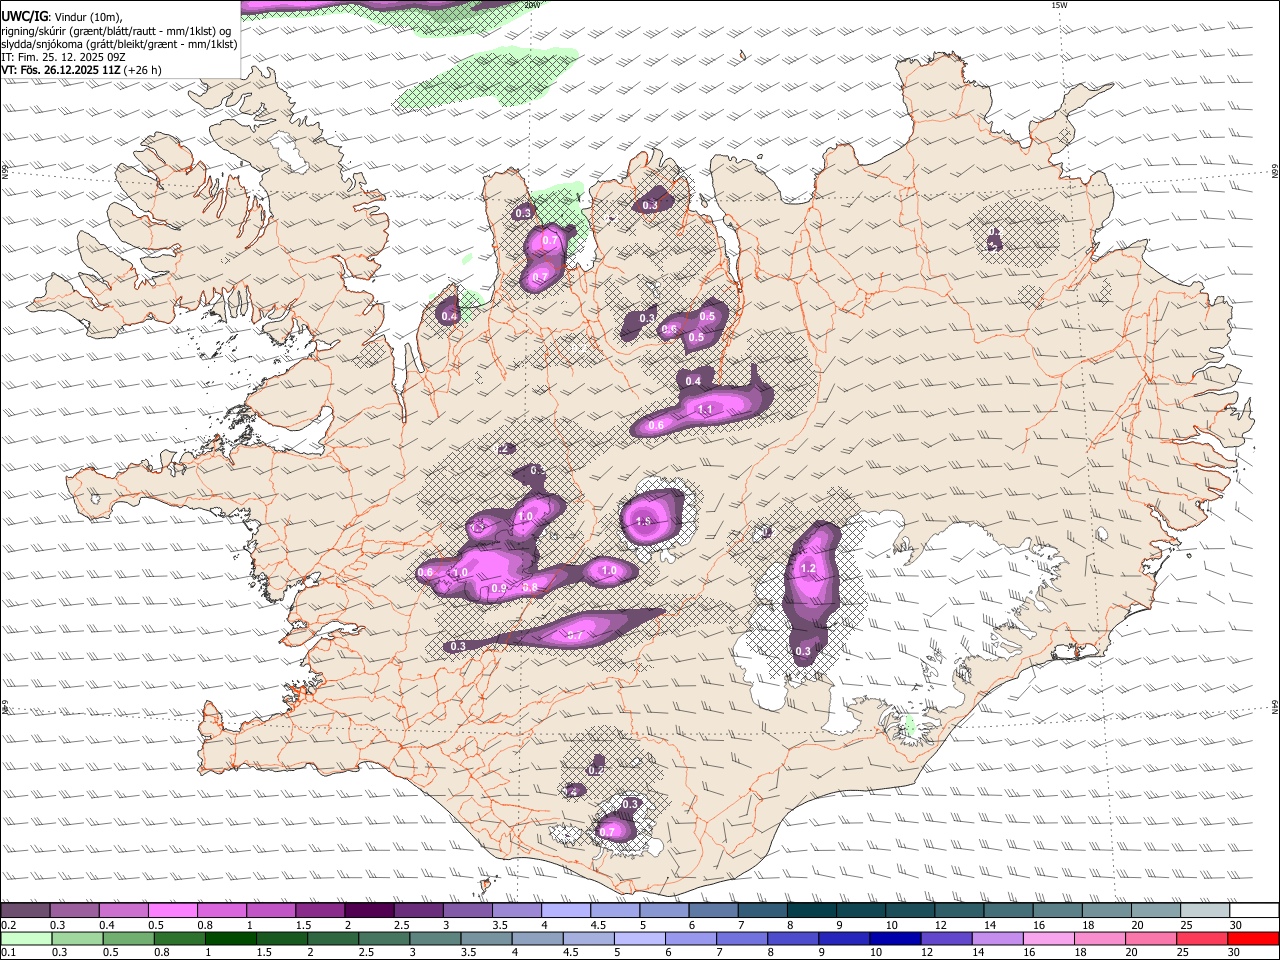Click the 0.2 dark plum swatch in the top snow scale
The image size is (1280, 960).
click(x=25, y=910)
